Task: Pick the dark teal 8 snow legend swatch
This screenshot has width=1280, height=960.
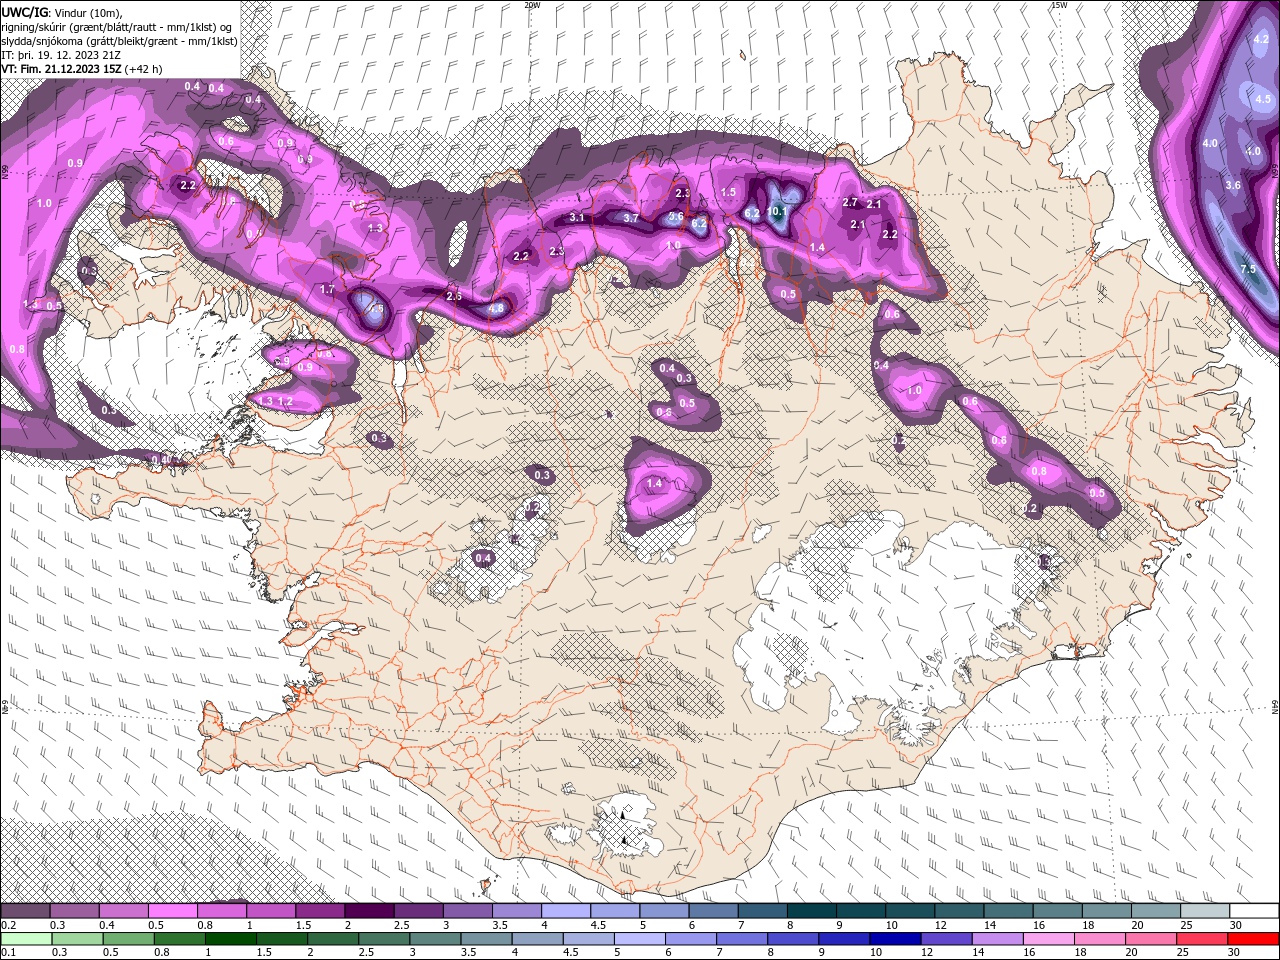Action: pos(812,911)
